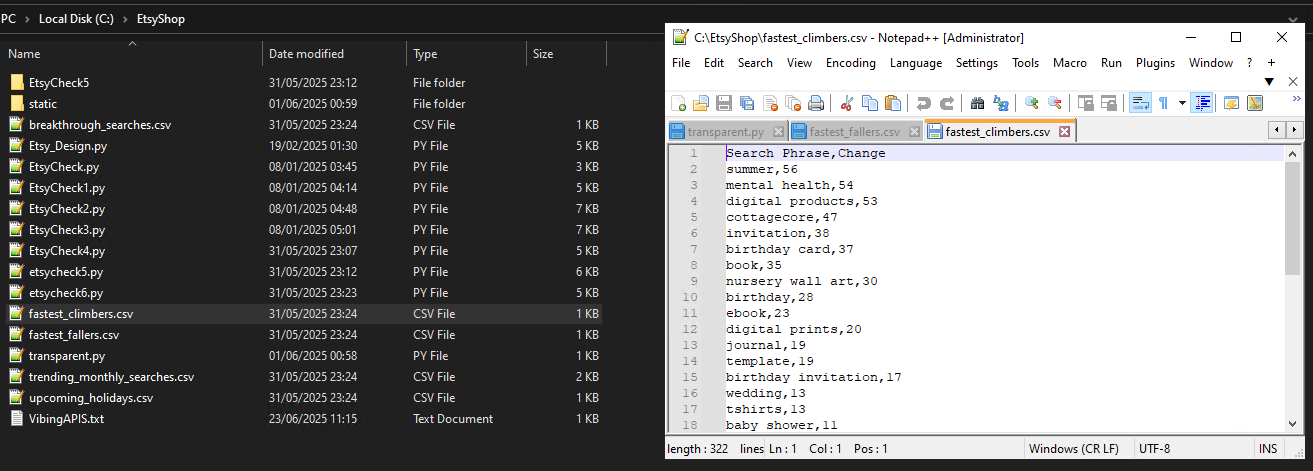The image size is (1313, 471).
Task: Toggle Show All Characters pilcrow button
Action: click(1163, 103)
